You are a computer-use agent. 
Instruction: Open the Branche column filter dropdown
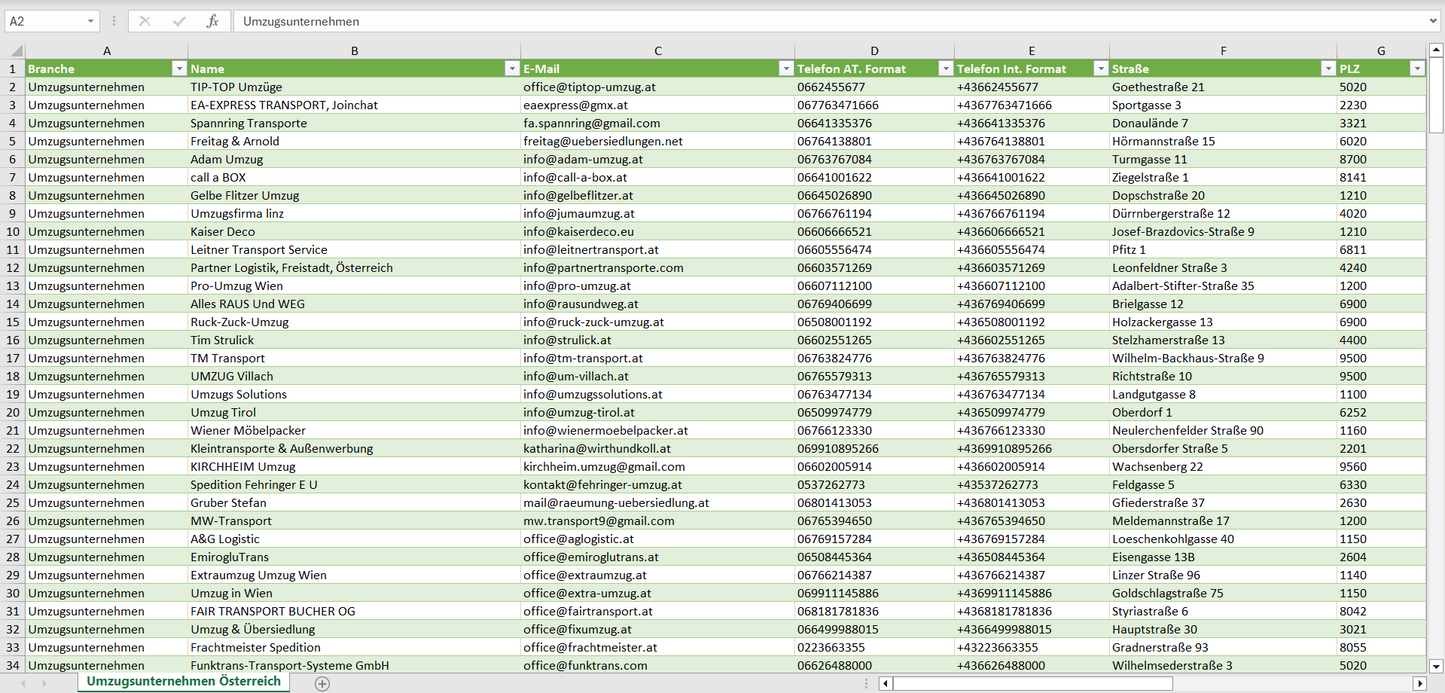[x=179, y=69]
